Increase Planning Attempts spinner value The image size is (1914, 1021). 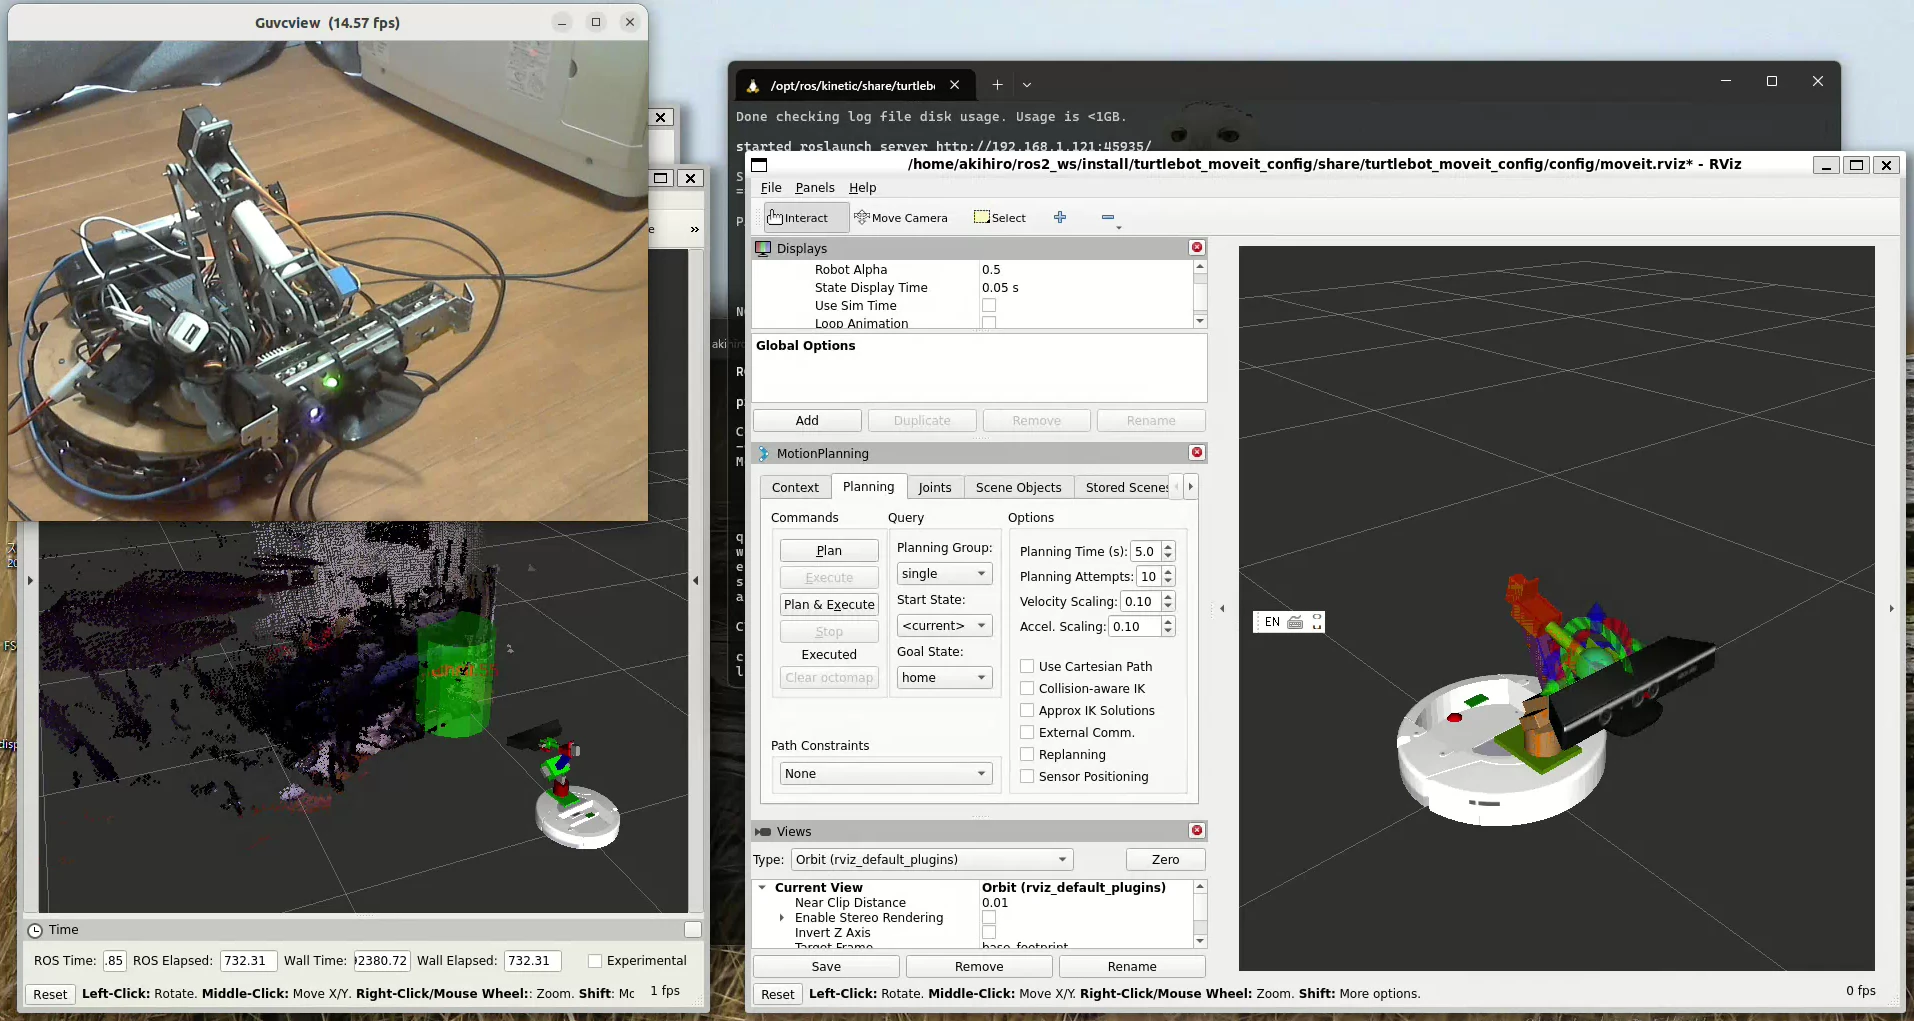1168,572
